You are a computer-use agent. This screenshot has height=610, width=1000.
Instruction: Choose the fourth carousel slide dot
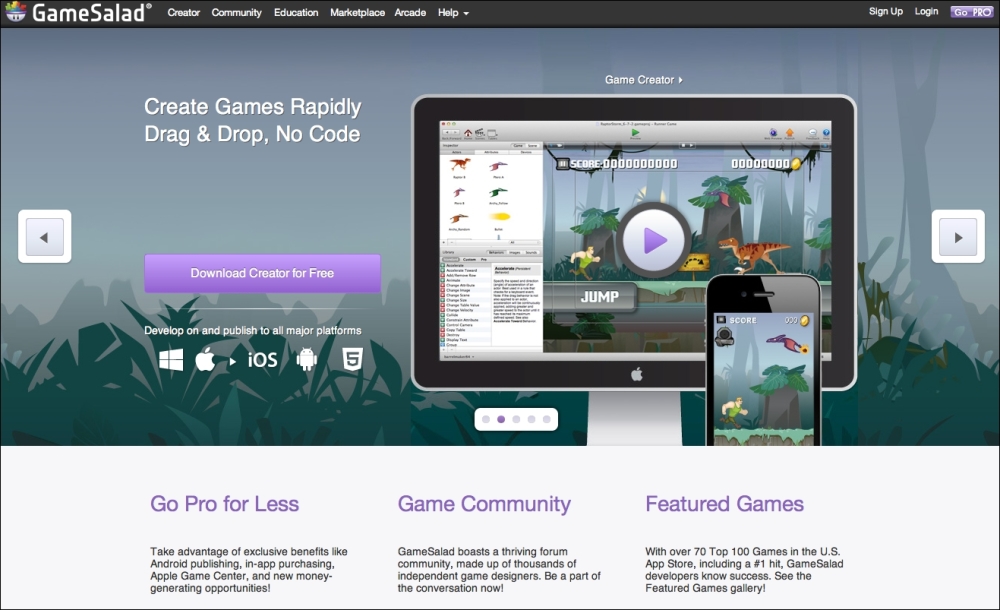coord(531,419)
